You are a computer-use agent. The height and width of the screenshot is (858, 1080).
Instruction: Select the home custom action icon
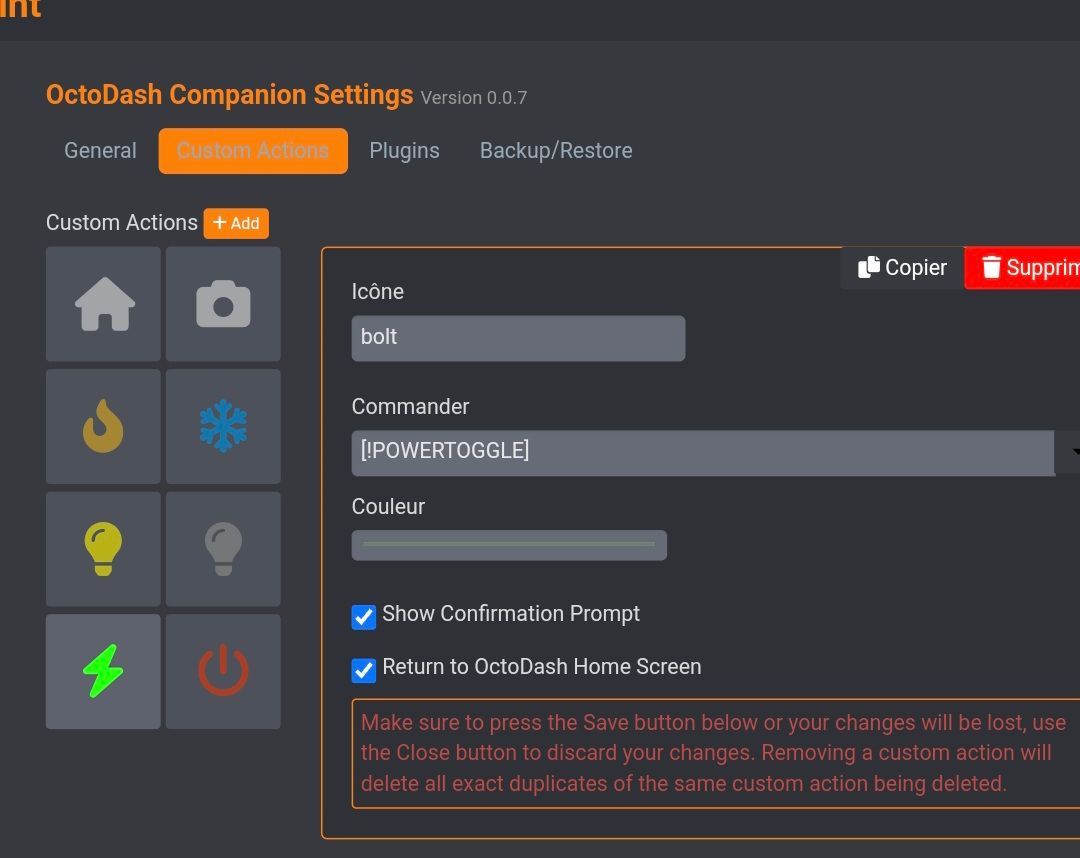tap(104, 304)
